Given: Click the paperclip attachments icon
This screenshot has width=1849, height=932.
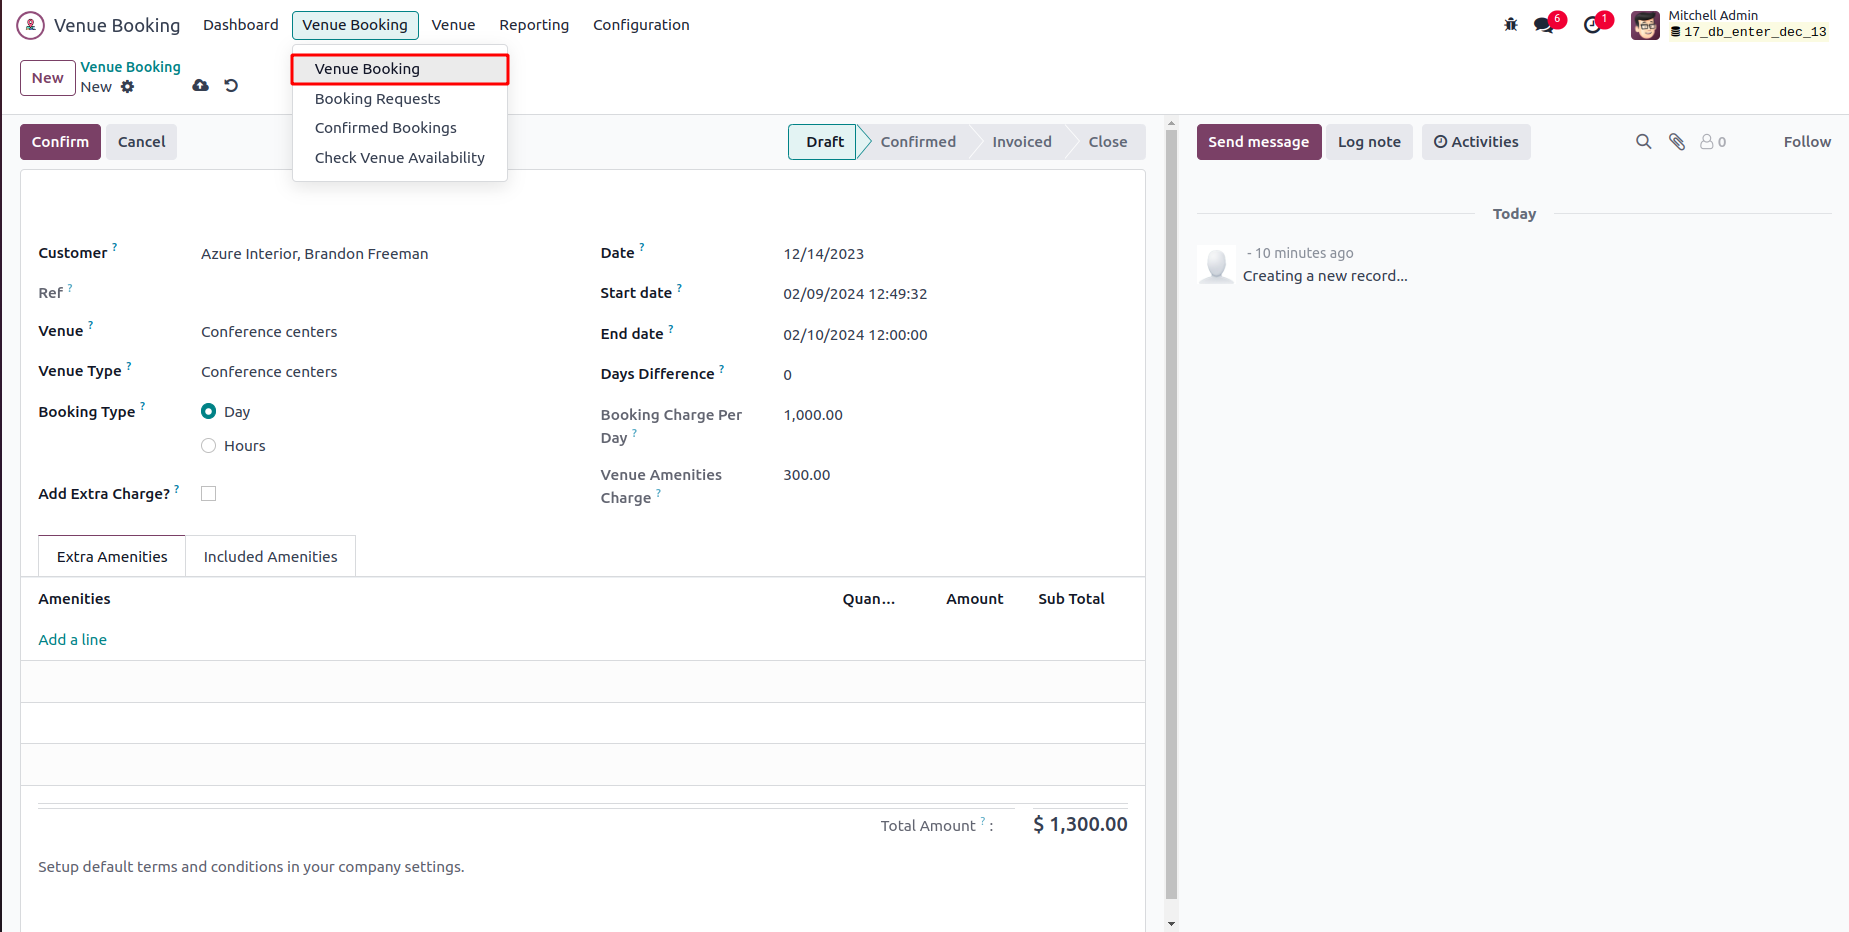Looking at the screenshot, I should tap(1677, 142).
